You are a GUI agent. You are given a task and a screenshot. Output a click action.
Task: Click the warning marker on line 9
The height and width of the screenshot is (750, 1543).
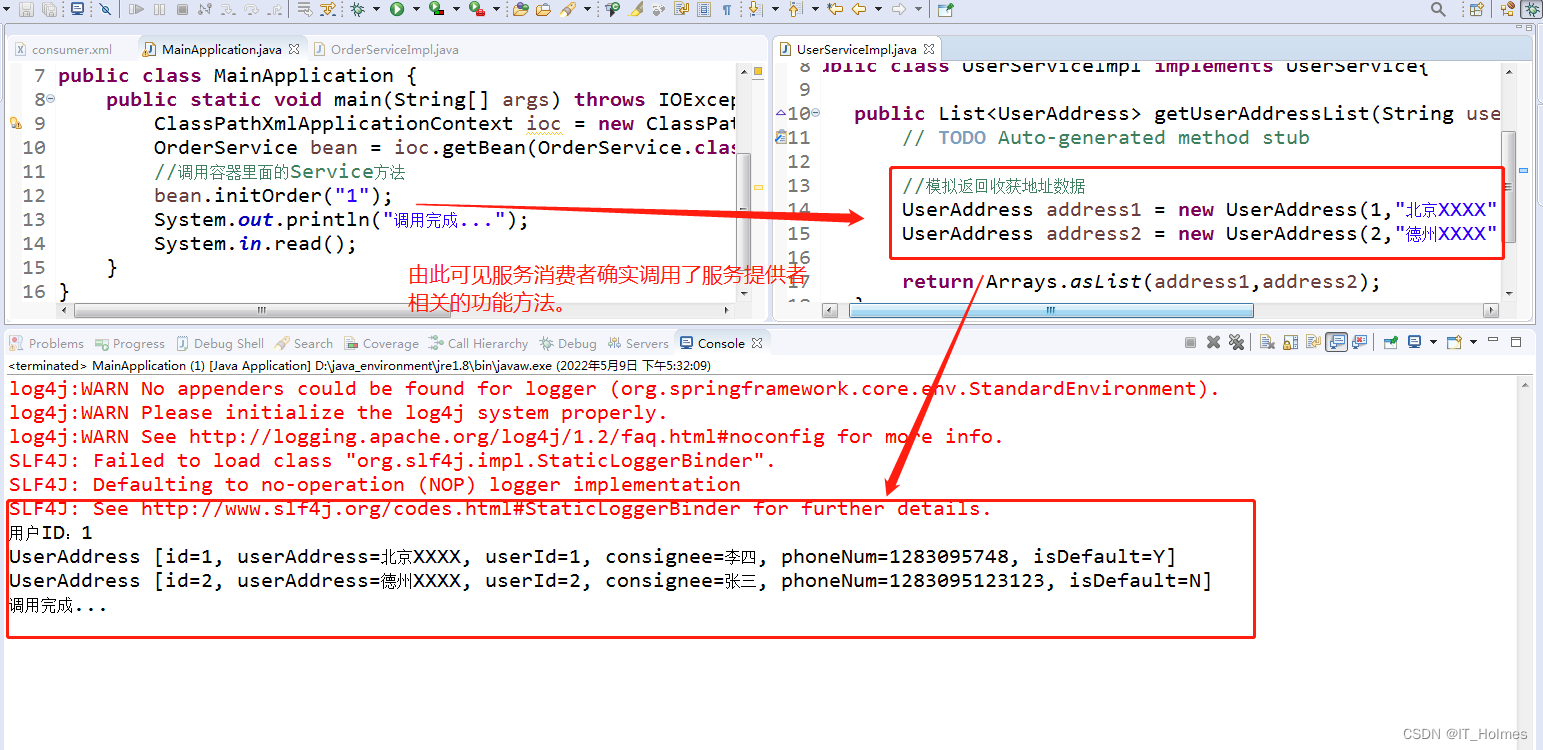[x=14, y=124]
